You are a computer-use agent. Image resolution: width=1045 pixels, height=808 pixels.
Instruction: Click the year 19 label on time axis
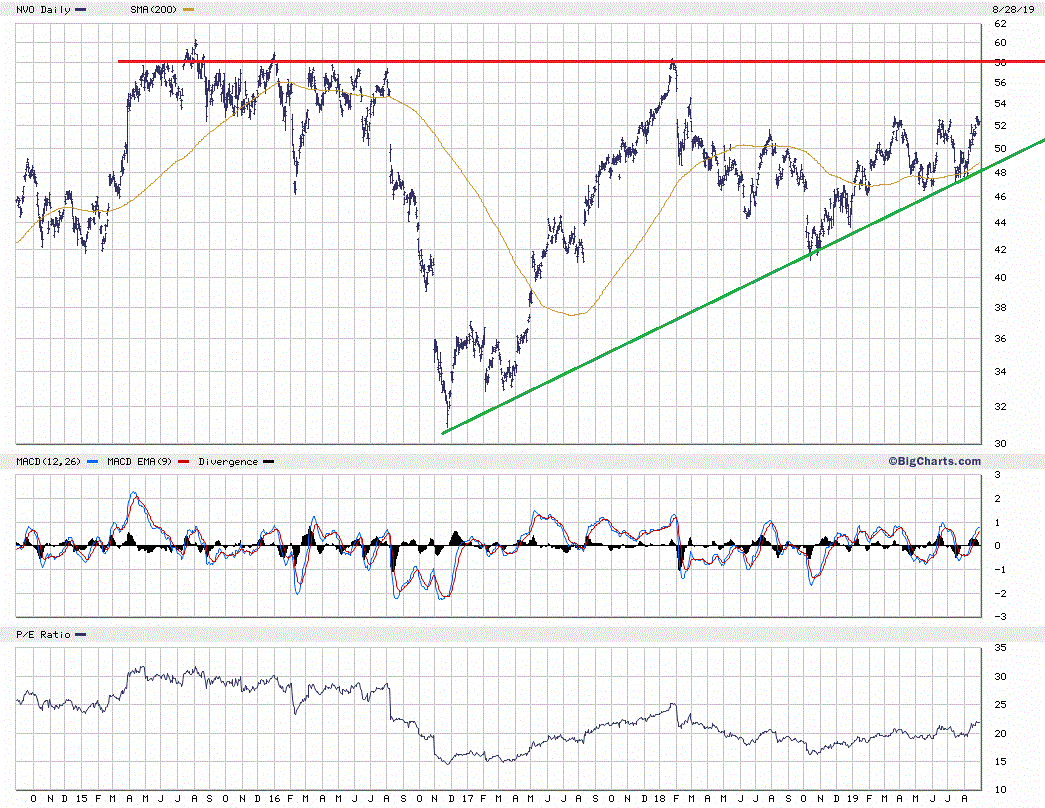tap(852, 798)
